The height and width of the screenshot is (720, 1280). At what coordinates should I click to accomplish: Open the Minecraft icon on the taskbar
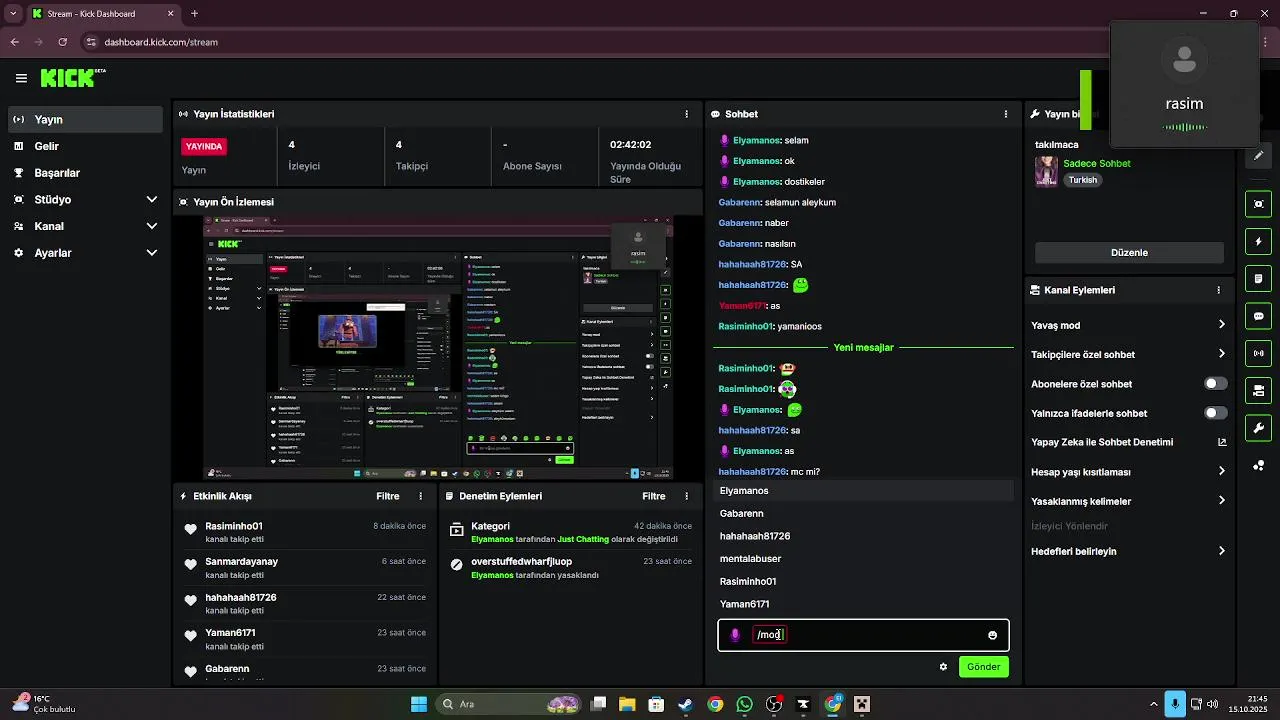(862, 704)
